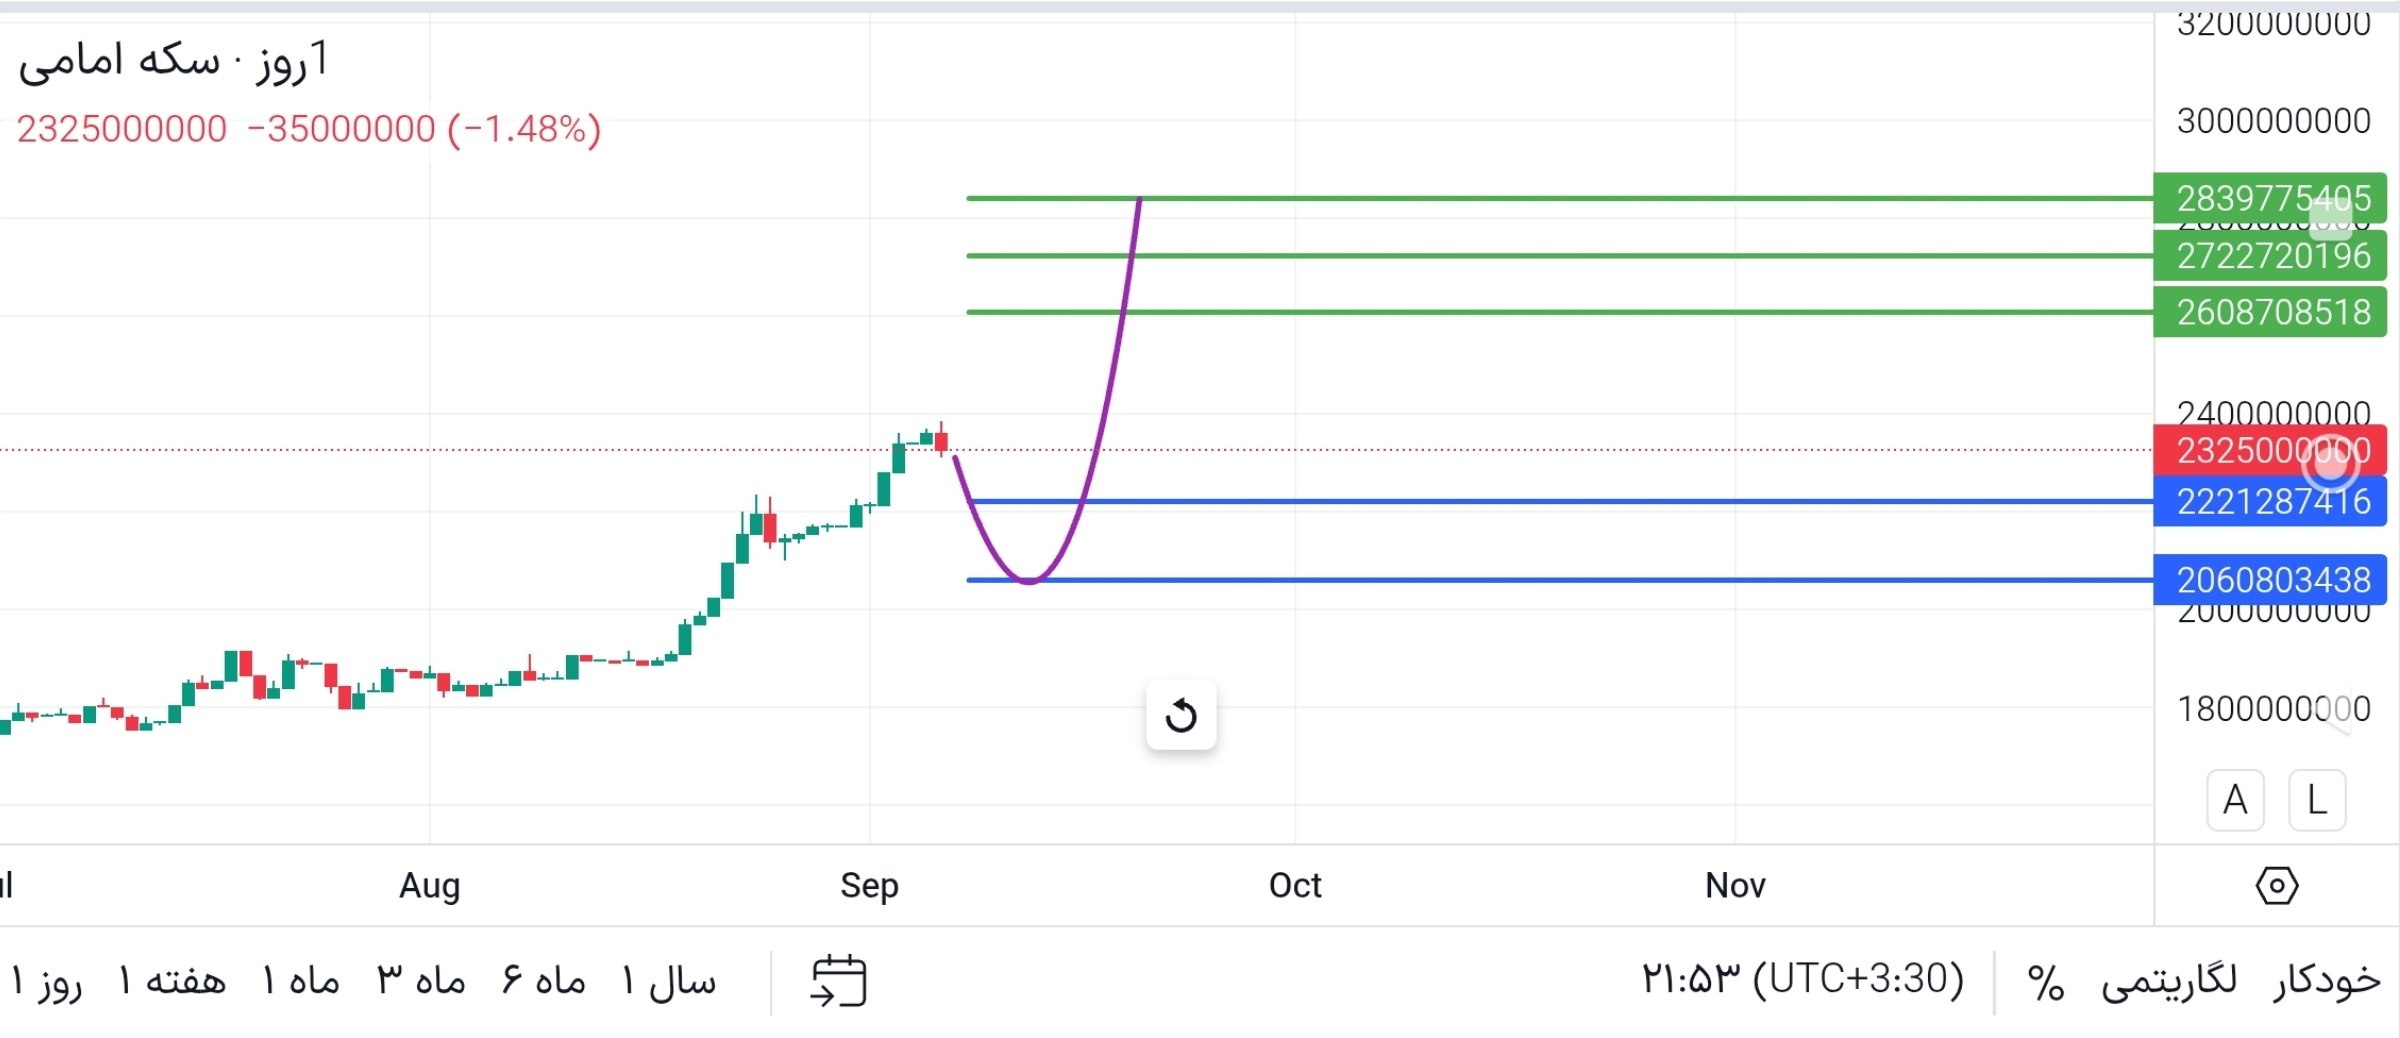The width and height of the screenshot is (2400, 1038).
Task: Choose the ۱ سال range
Action: (668, 982)
